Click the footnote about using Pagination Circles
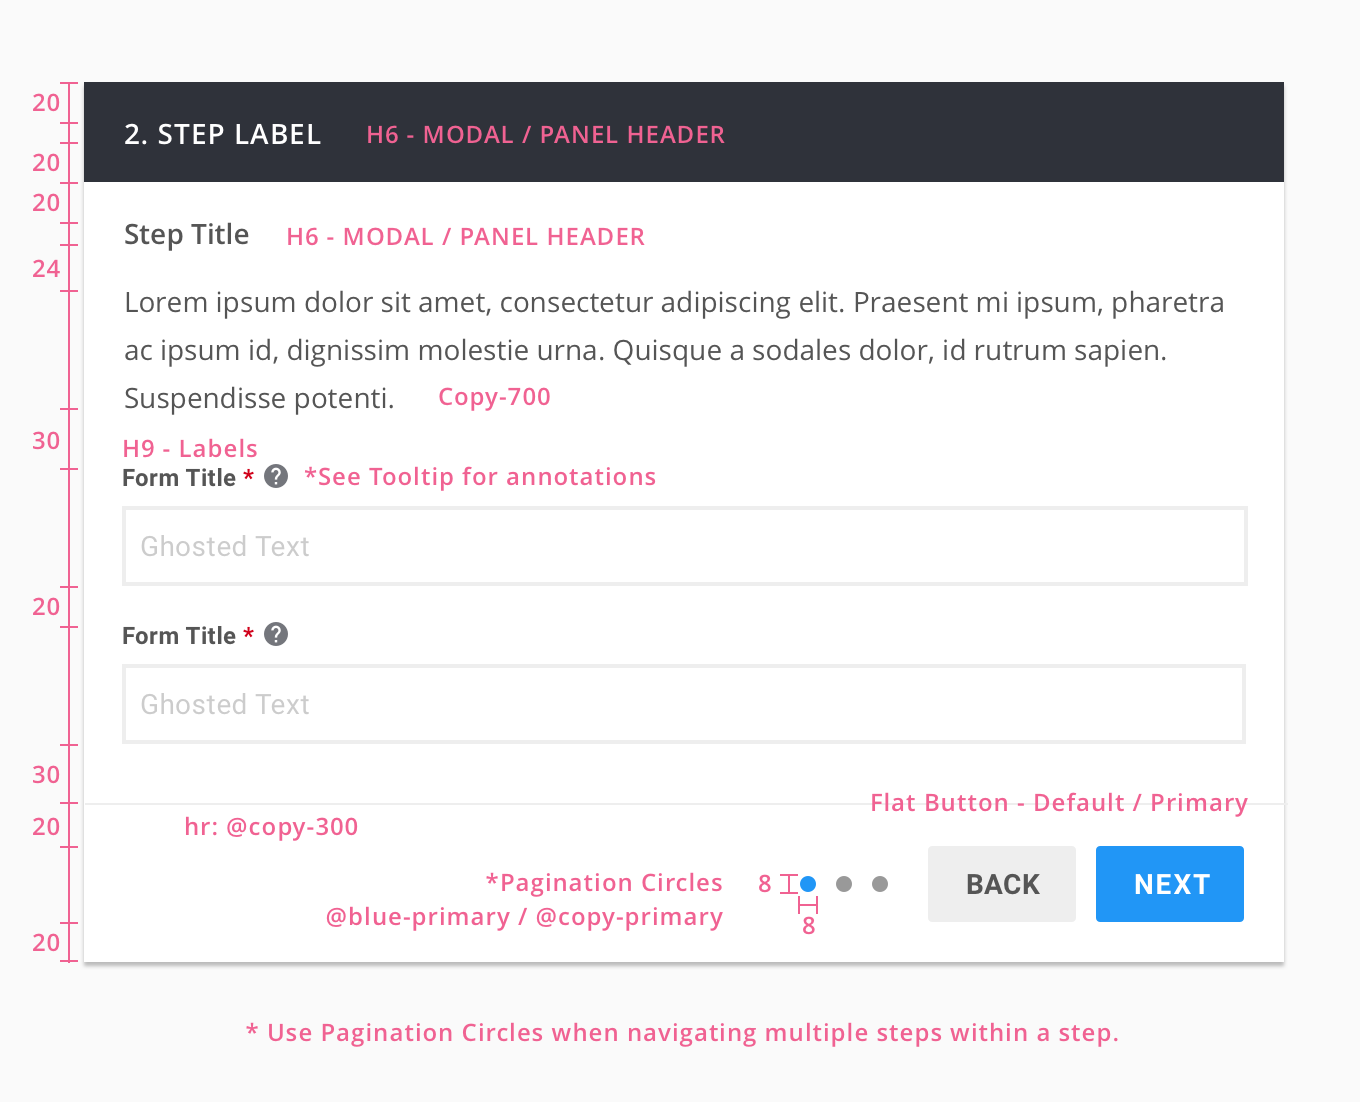Viewport: 1360px width, 1102px height. pos(682,1033)
